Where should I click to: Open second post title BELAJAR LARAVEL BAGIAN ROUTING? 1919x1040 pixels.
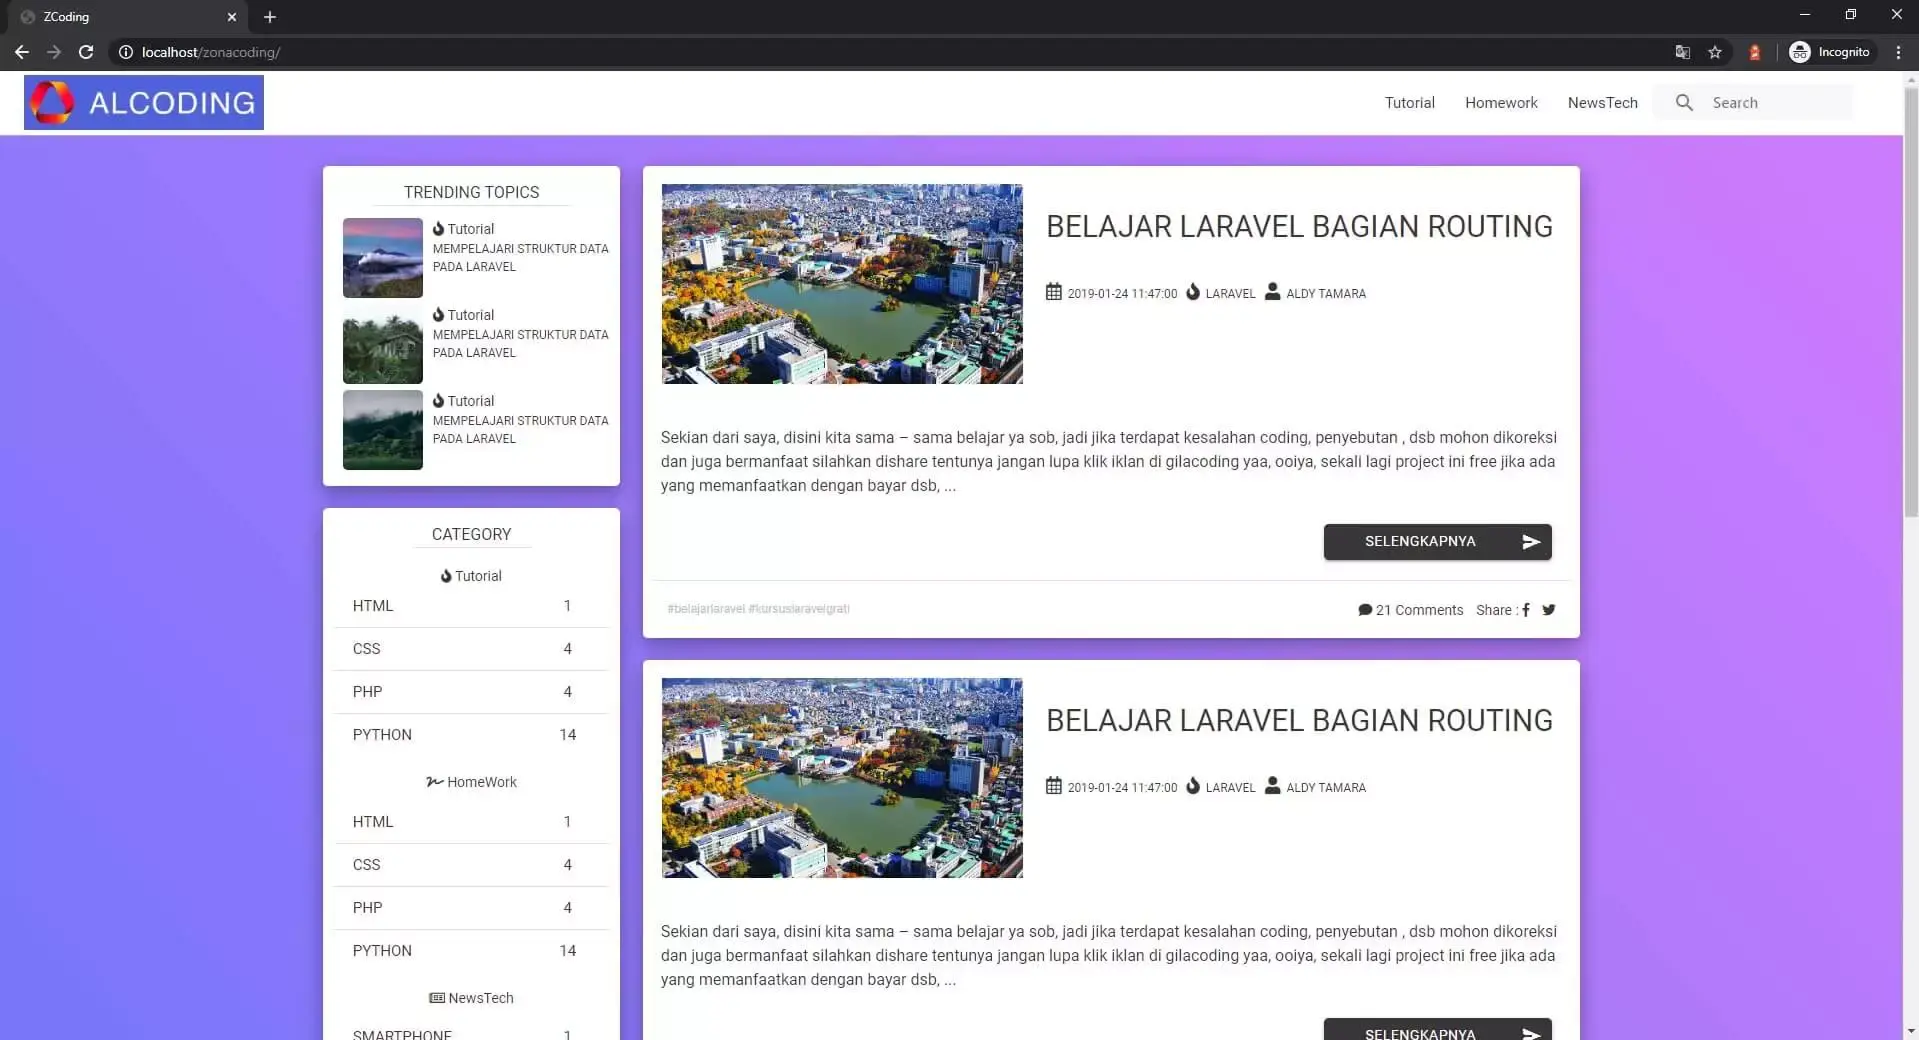[1299, 721]
